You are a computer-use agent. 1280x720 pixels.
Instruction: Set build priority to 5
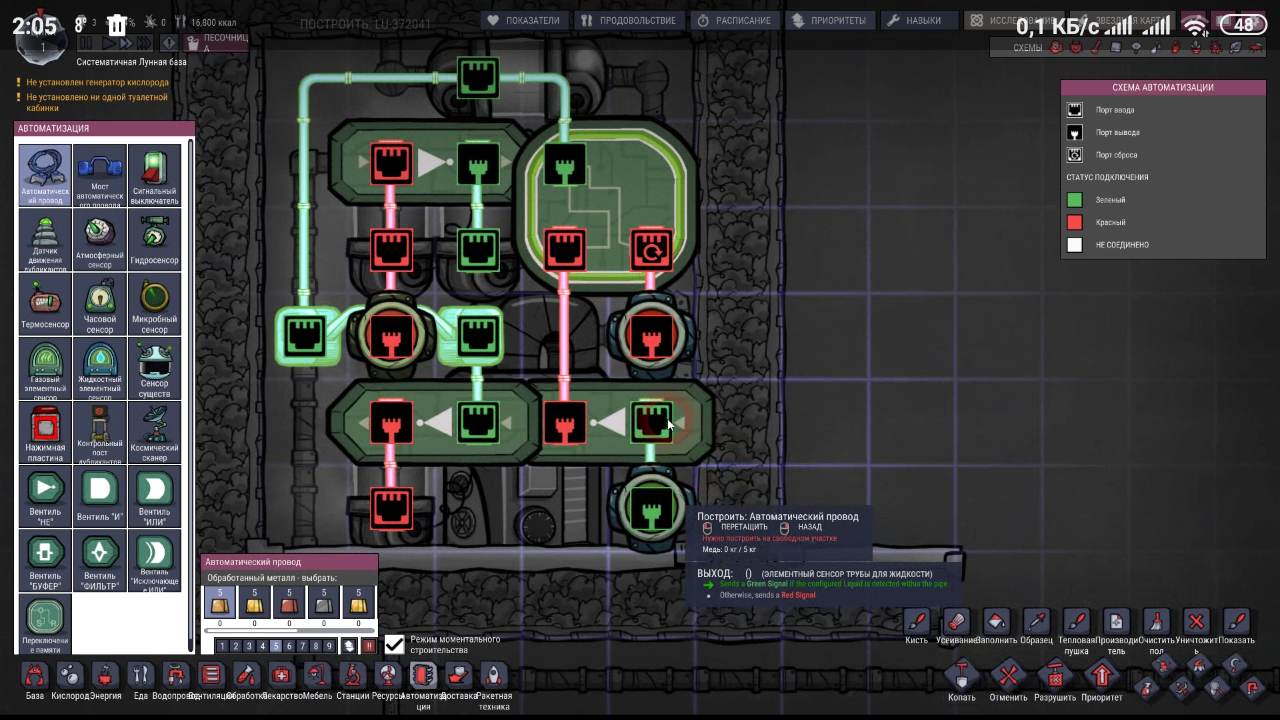[276, 646]
